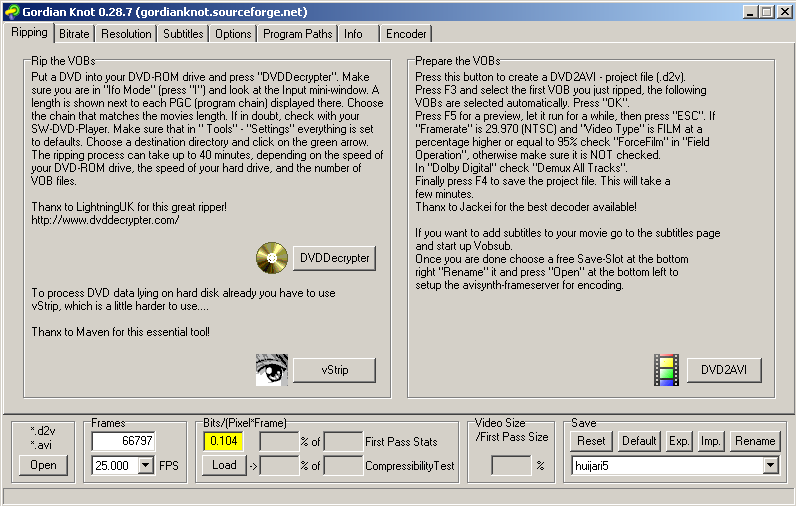Click the vStrip eye icon

point(272,370)
